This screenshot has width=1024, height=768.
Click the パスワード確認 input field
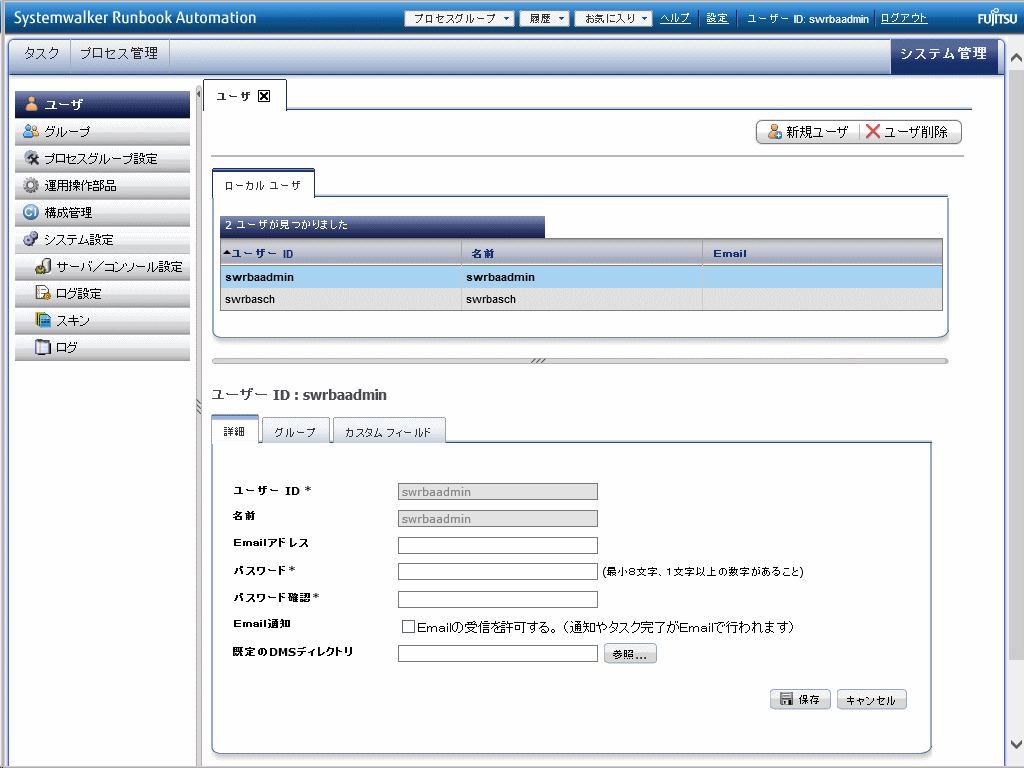click(498, 599)
